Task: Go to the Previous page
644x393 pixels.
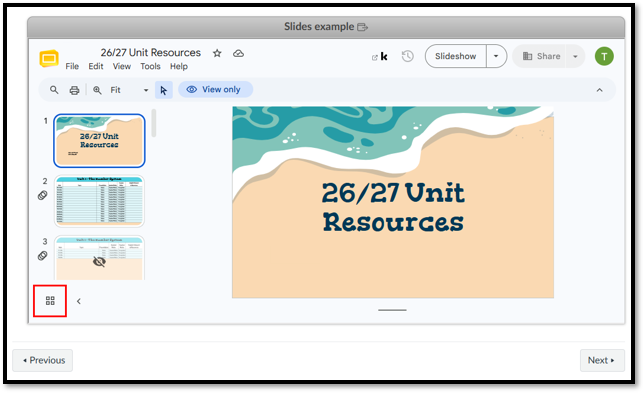Action: tap(43, 361)
